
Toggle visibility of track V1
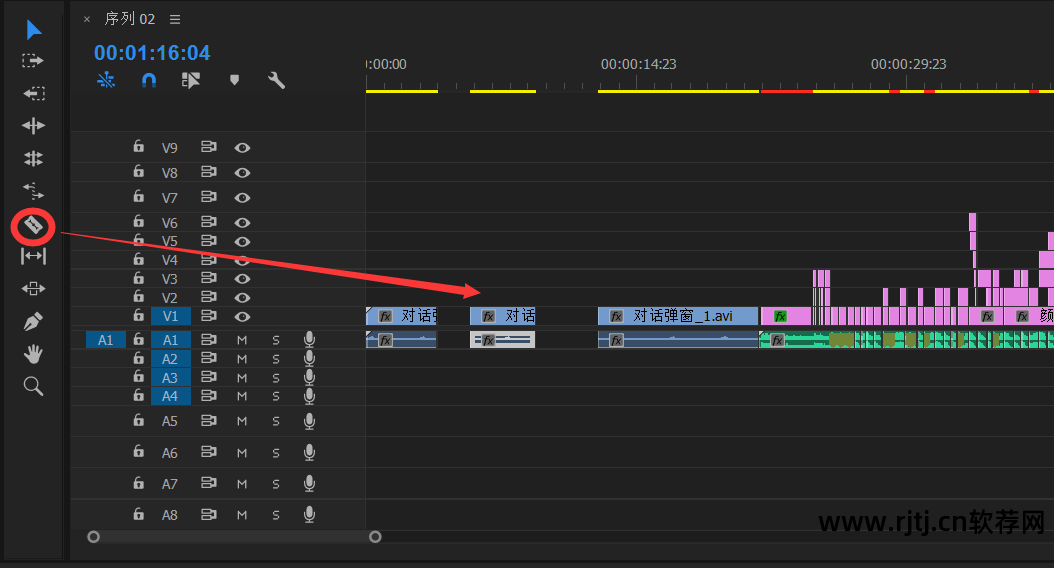coord(242,317)
